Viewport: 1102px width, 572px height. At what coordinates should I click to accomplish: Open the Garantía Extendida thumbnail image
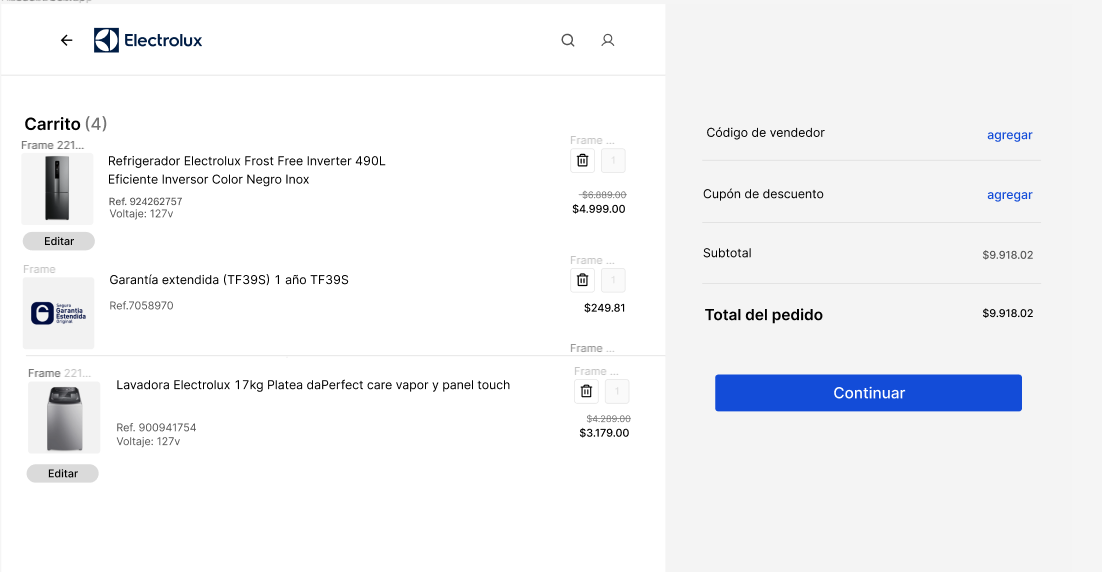click(x=58, y=313)
